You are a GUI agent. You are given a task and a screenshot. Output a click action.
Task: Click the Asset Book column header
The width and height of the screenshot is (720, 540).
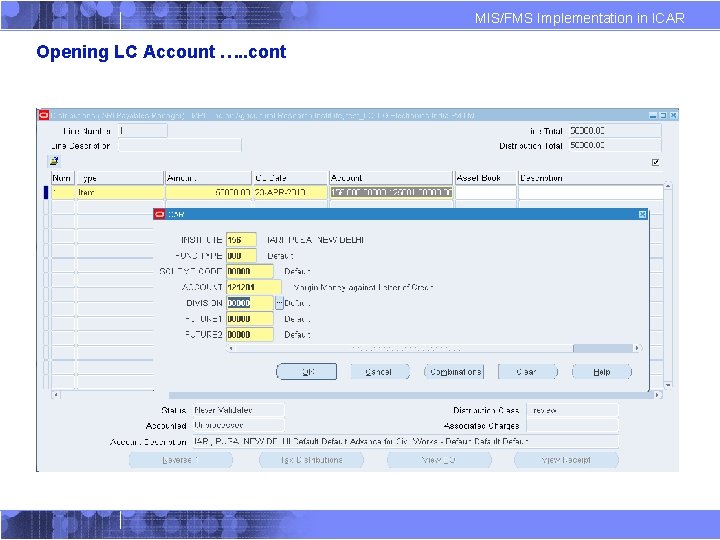click(485, 178)
